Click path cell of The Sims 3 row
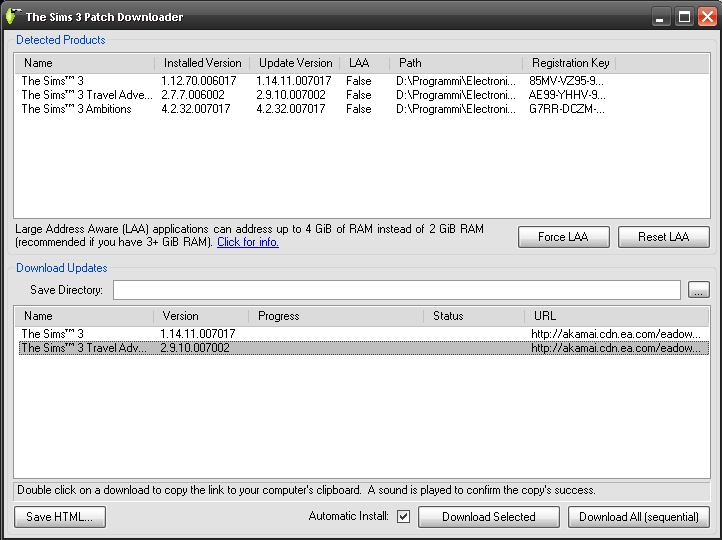 point(456,81)
